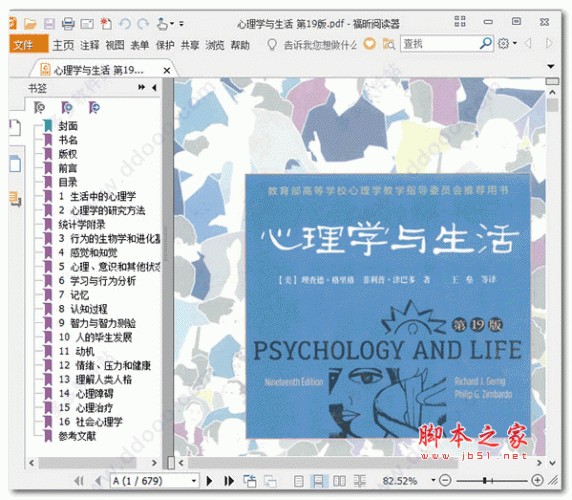Open bookmark 参考文献
572x500 pixels.
point(77,436)
